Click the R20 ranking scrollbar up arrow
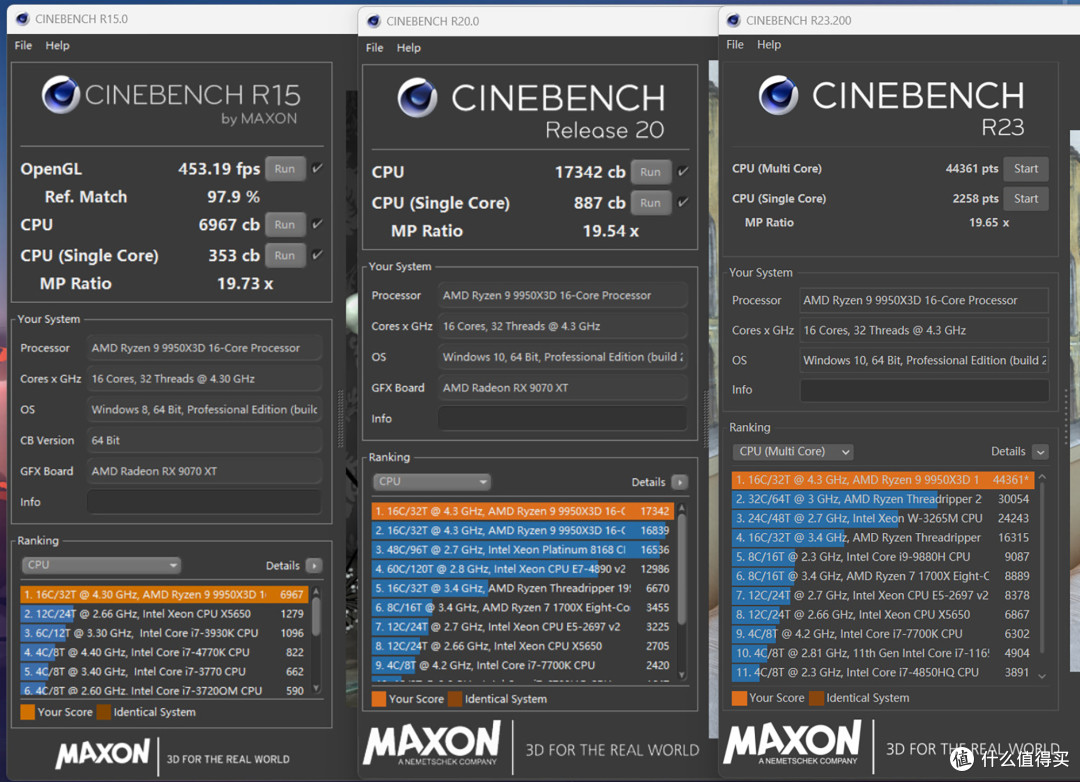Image resolution: width=1080 pixels, height=782 pixels. [682, 508]
